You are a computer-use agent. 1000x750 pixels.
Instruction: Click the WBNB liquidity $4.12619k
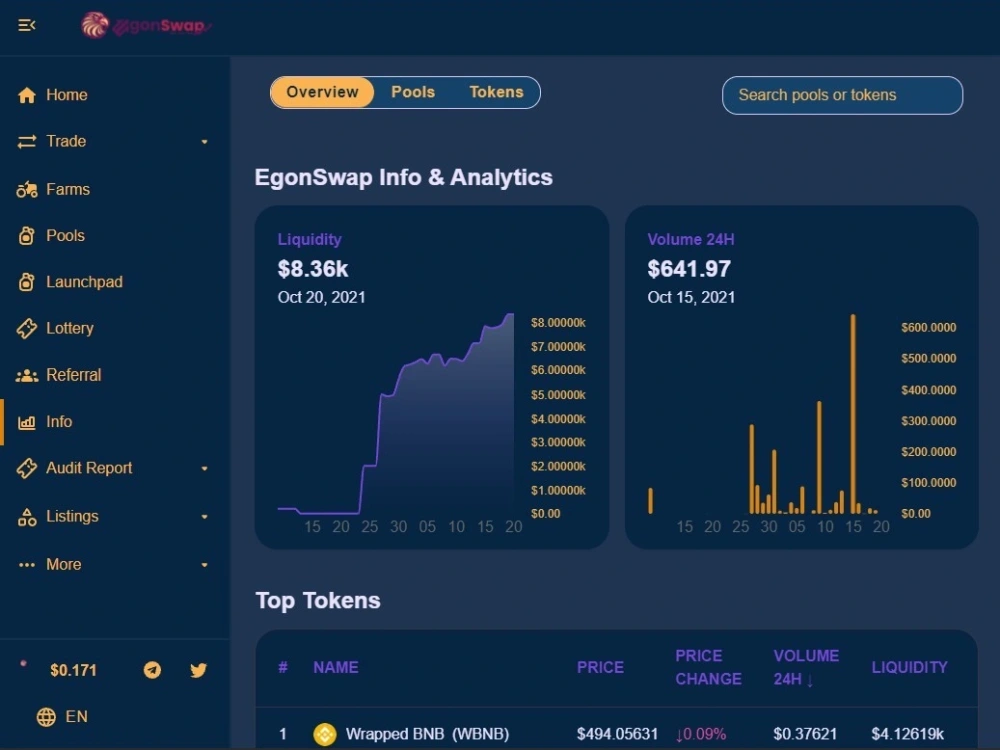[908, 734]
